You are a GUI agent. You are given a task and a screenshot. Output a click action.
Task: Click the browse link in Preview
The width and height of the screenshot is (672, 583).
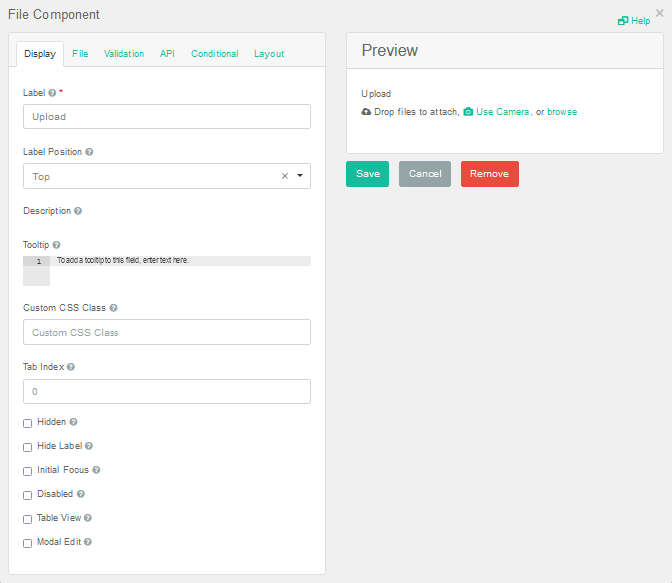coord(561,112)
